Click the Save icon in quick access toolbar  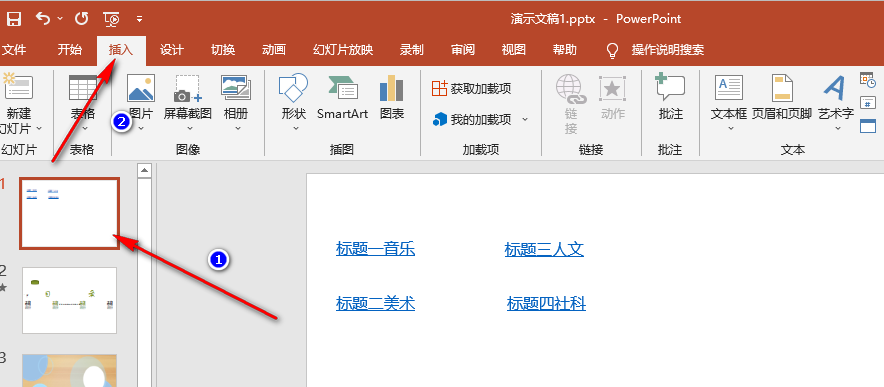[x=14, y=19]
